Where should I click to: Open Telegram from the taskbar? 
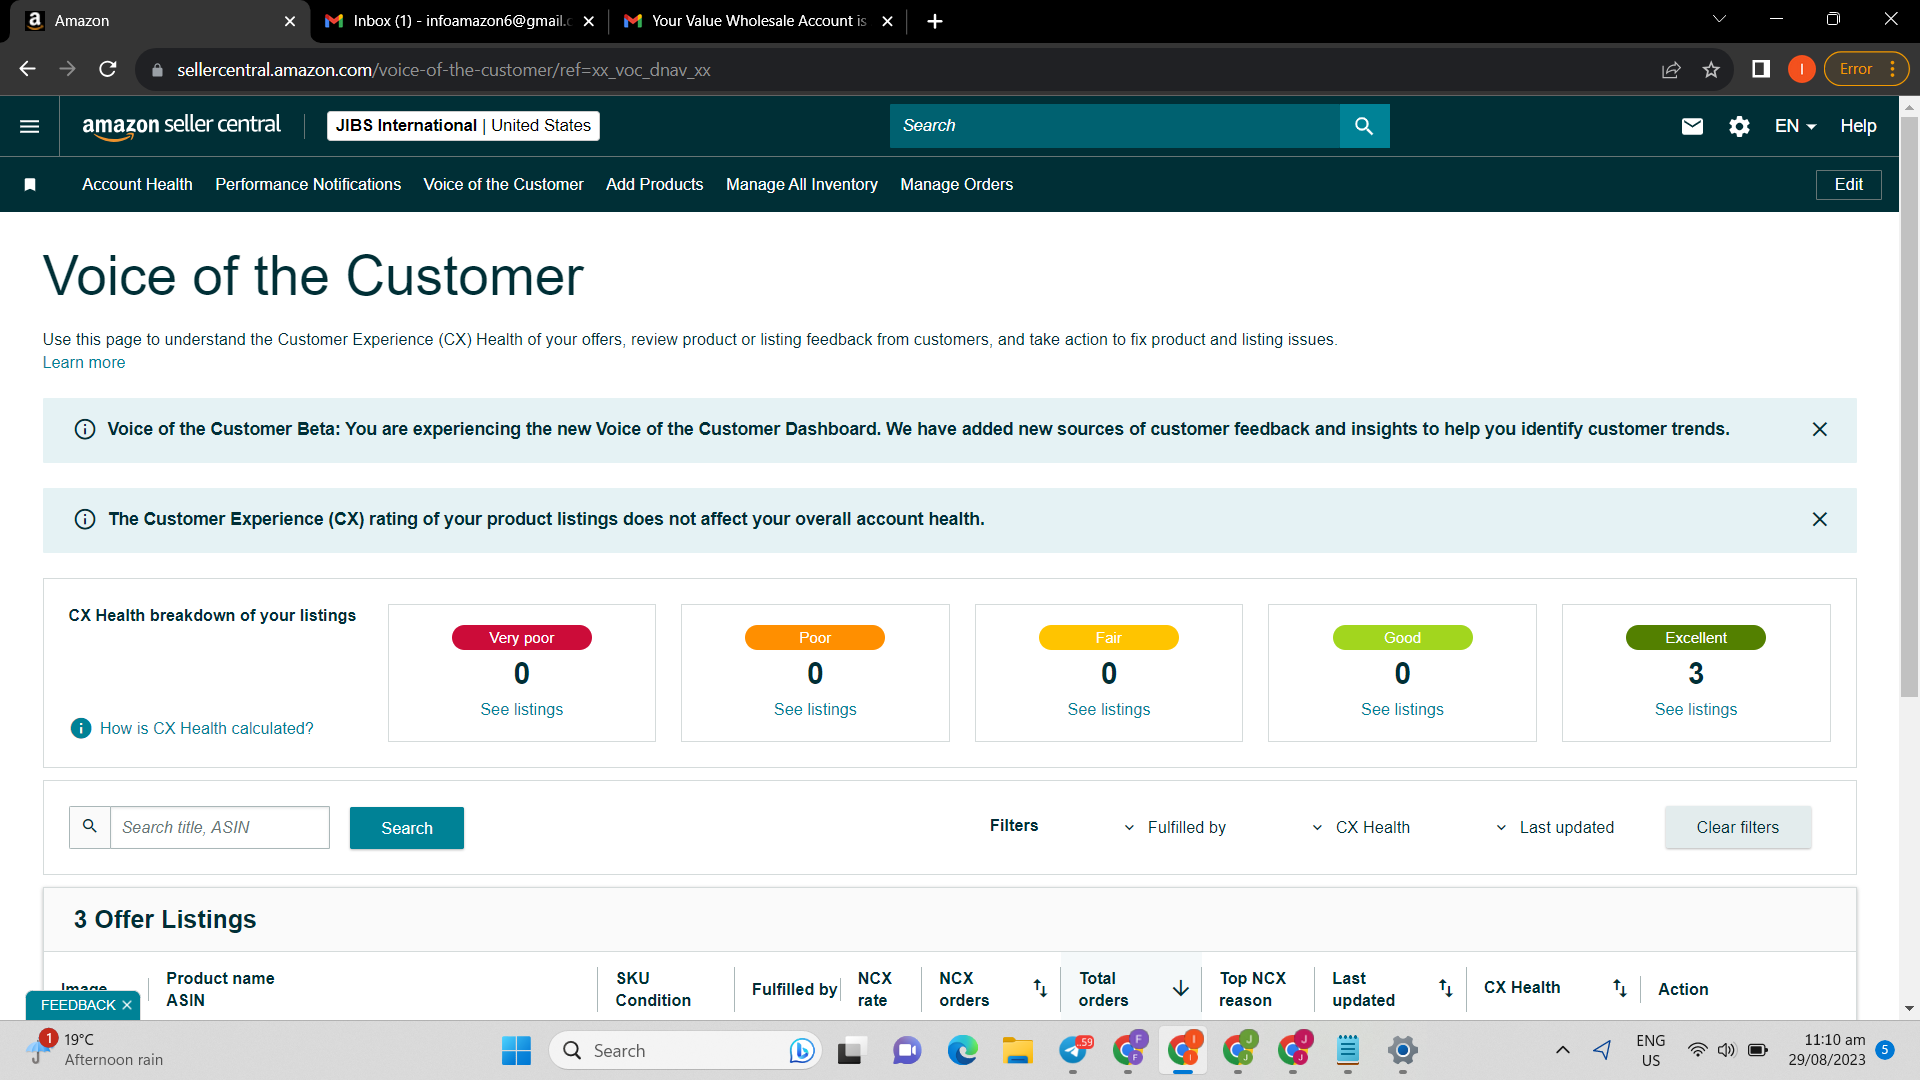tap(1074, 1050)
